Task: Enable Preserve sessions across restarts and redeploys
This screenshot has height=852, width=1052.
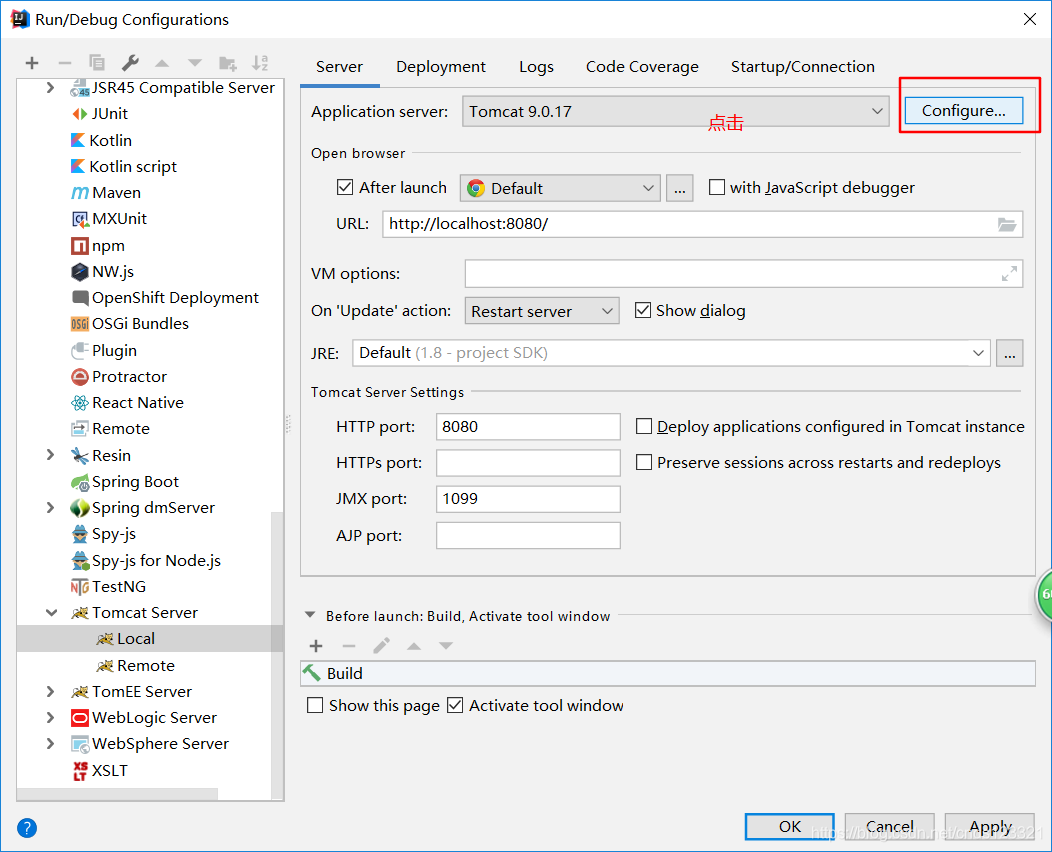Action: 644,462
